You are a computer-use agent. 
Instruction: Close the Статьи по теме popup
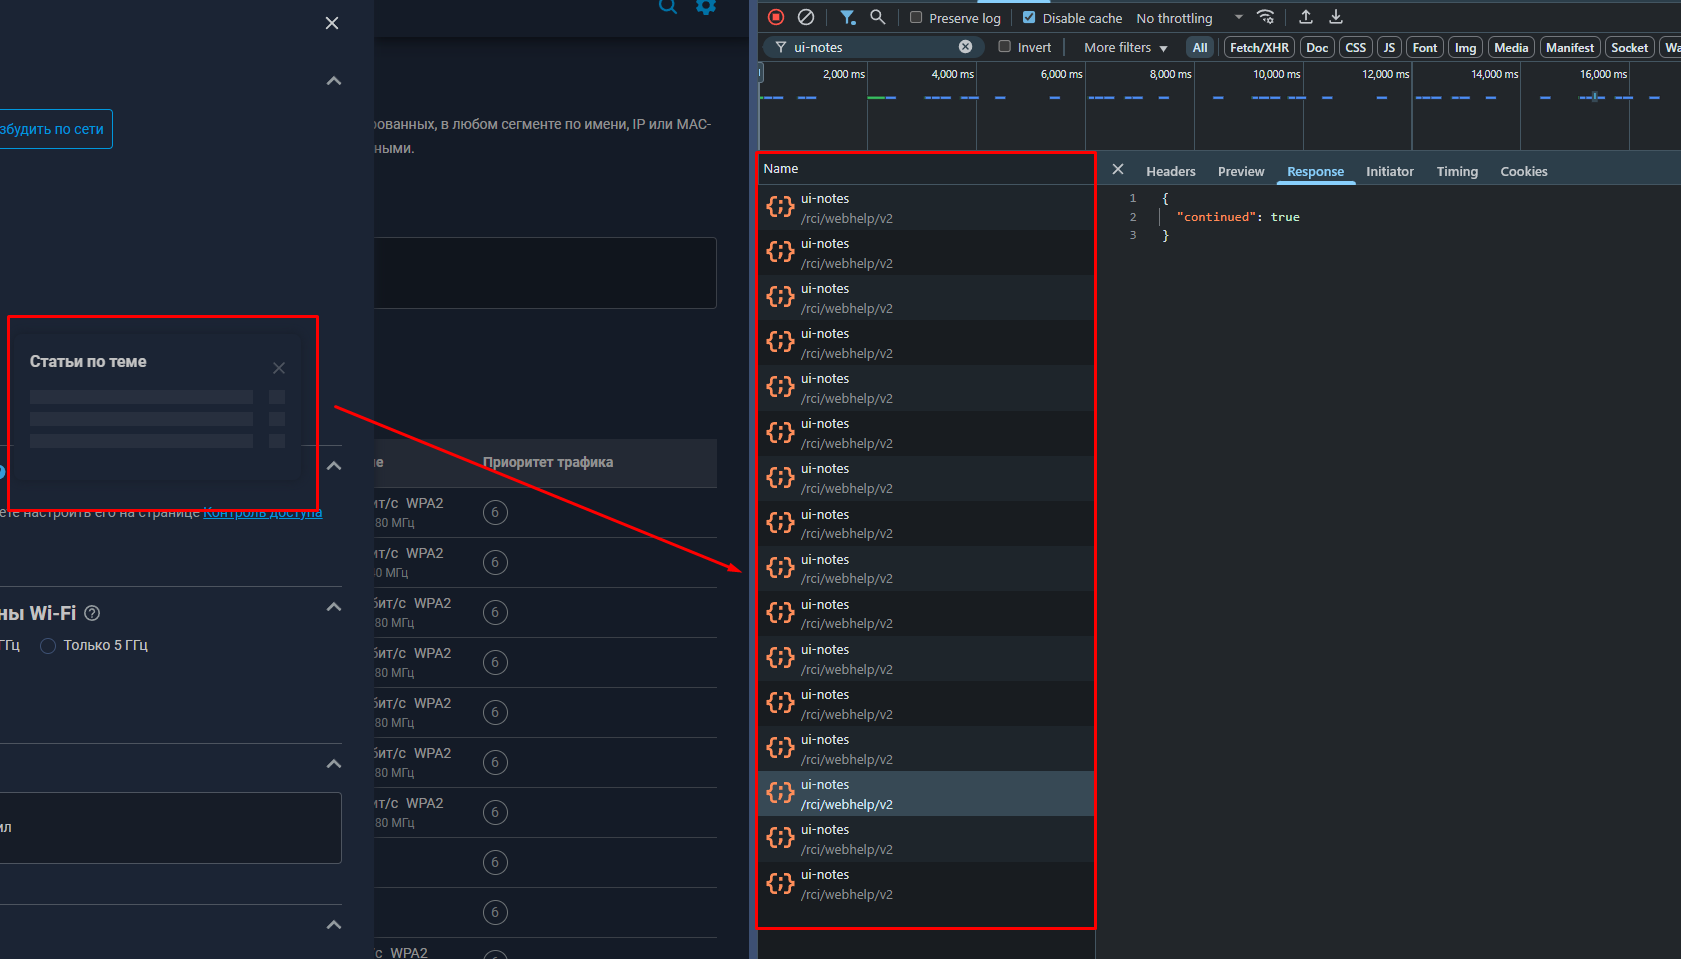tap(279, 368)
